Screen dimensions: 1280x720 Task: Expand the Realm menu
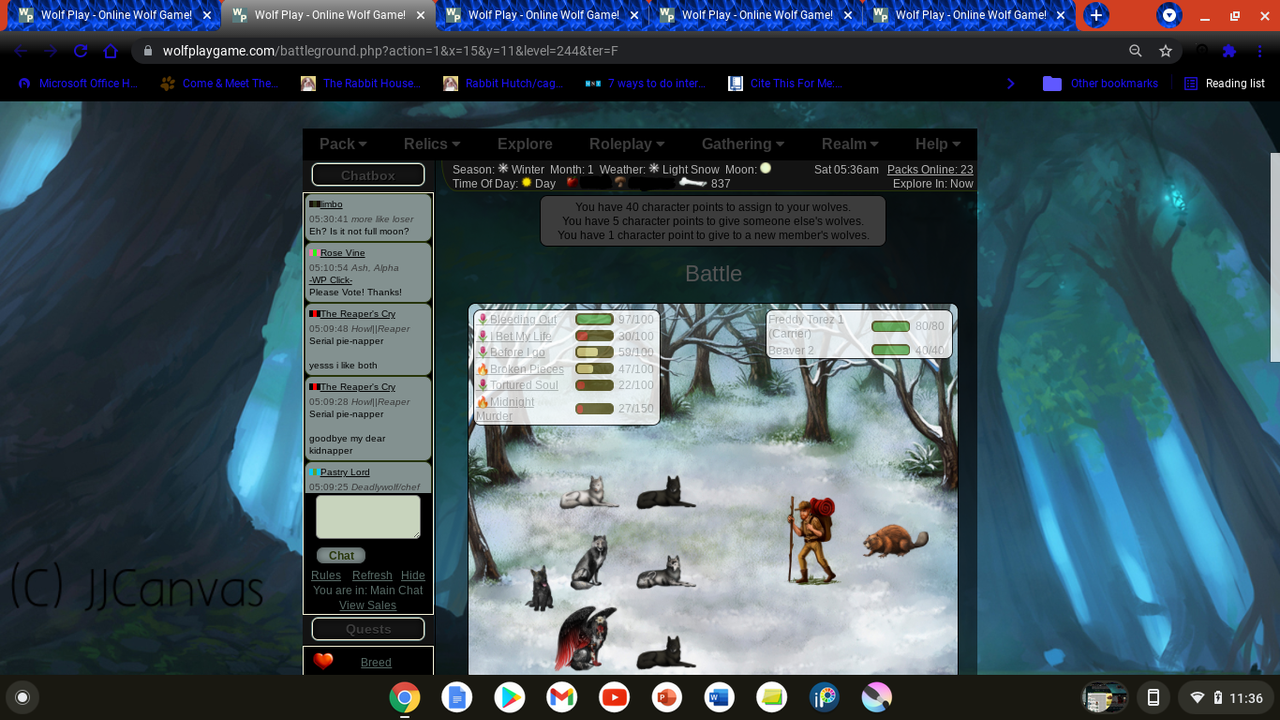pyautogui.click(x=850, y=144)
